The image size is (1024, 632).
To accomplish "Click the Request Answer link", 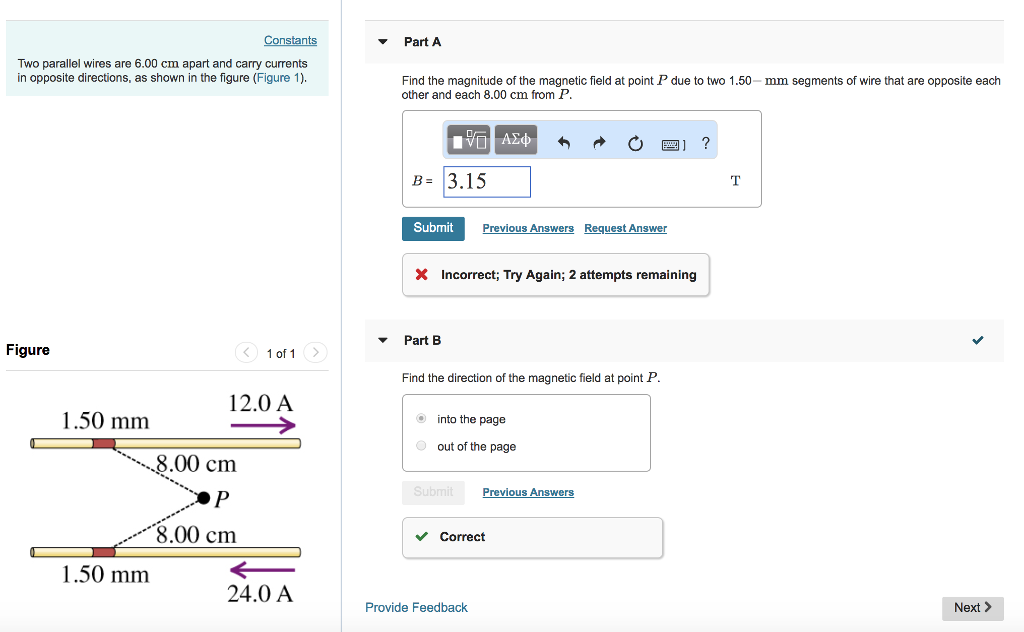I will [625, 228].
